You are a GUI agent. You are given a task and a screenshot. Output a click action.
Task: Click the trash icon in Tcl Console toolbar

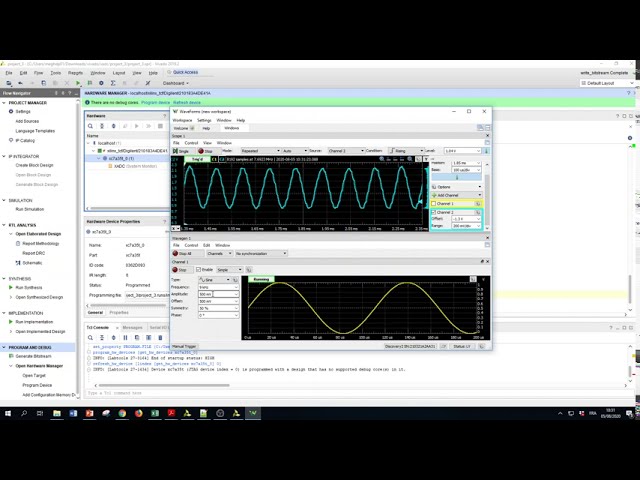[x=160, y=338]
